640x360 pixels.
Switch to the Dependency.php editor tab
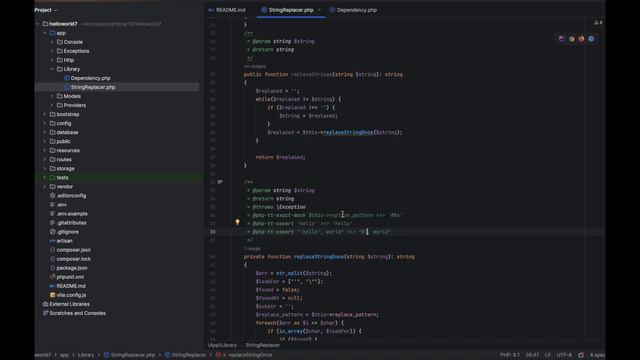click(x=353, y=10)
